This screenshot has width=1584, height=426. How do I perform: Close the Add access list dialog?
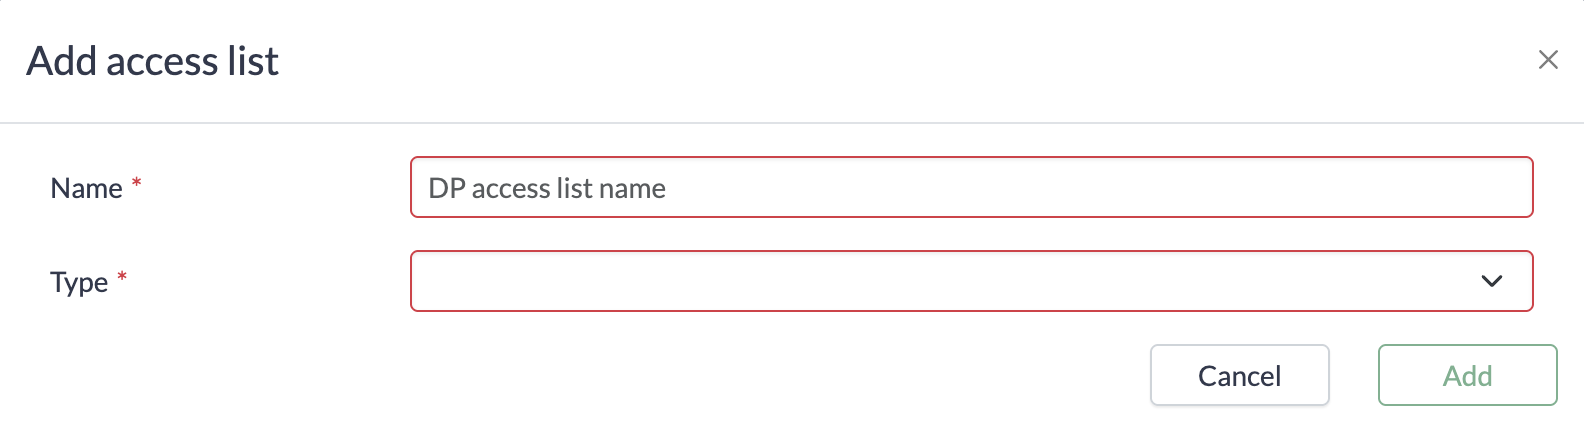coord(1547,60)
